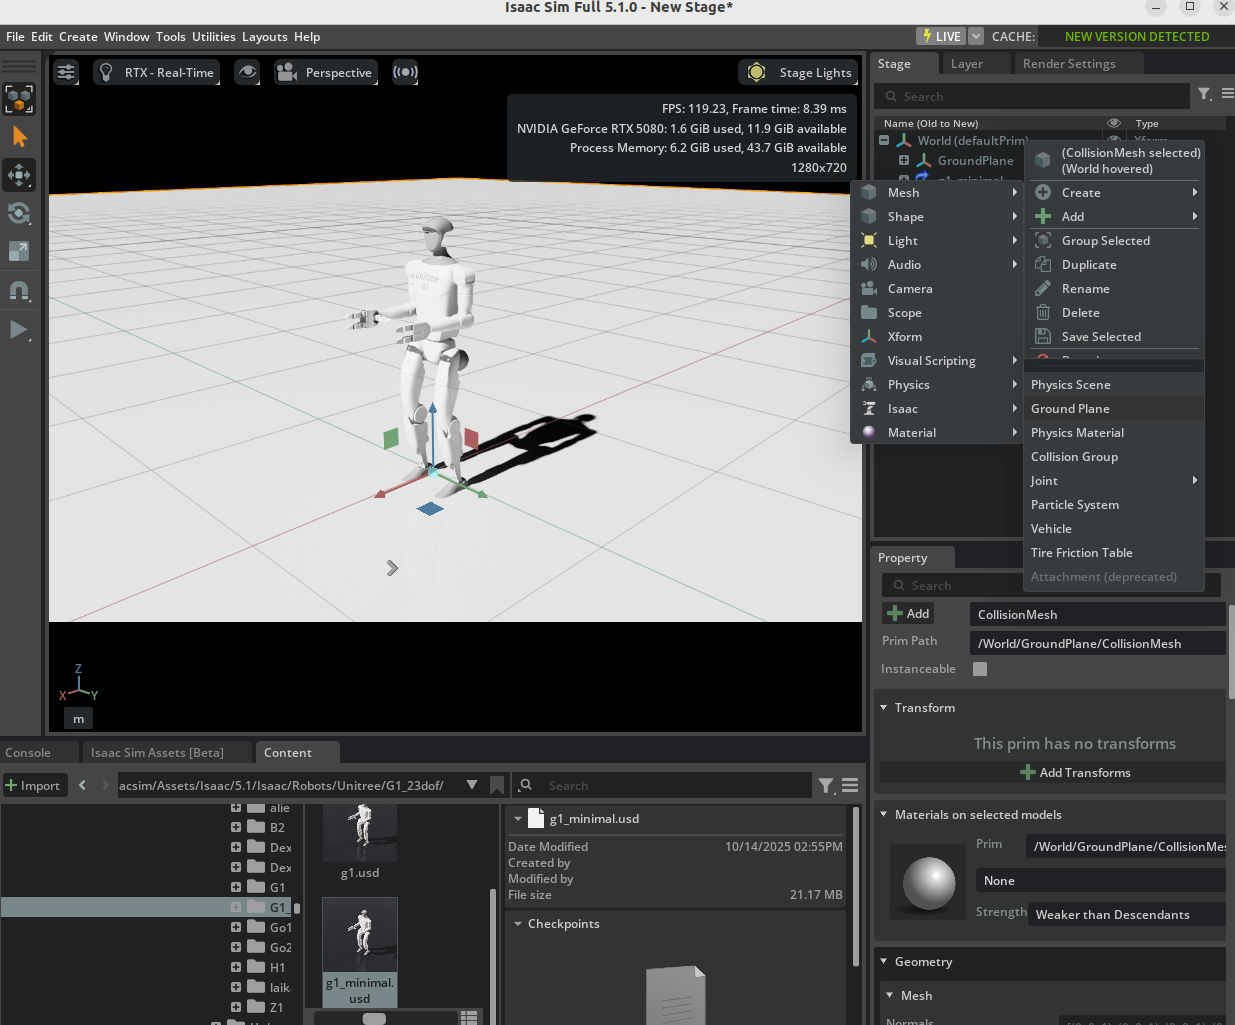
Task: Open Stage panel filter funnel icon
Action: [1205, 94]
